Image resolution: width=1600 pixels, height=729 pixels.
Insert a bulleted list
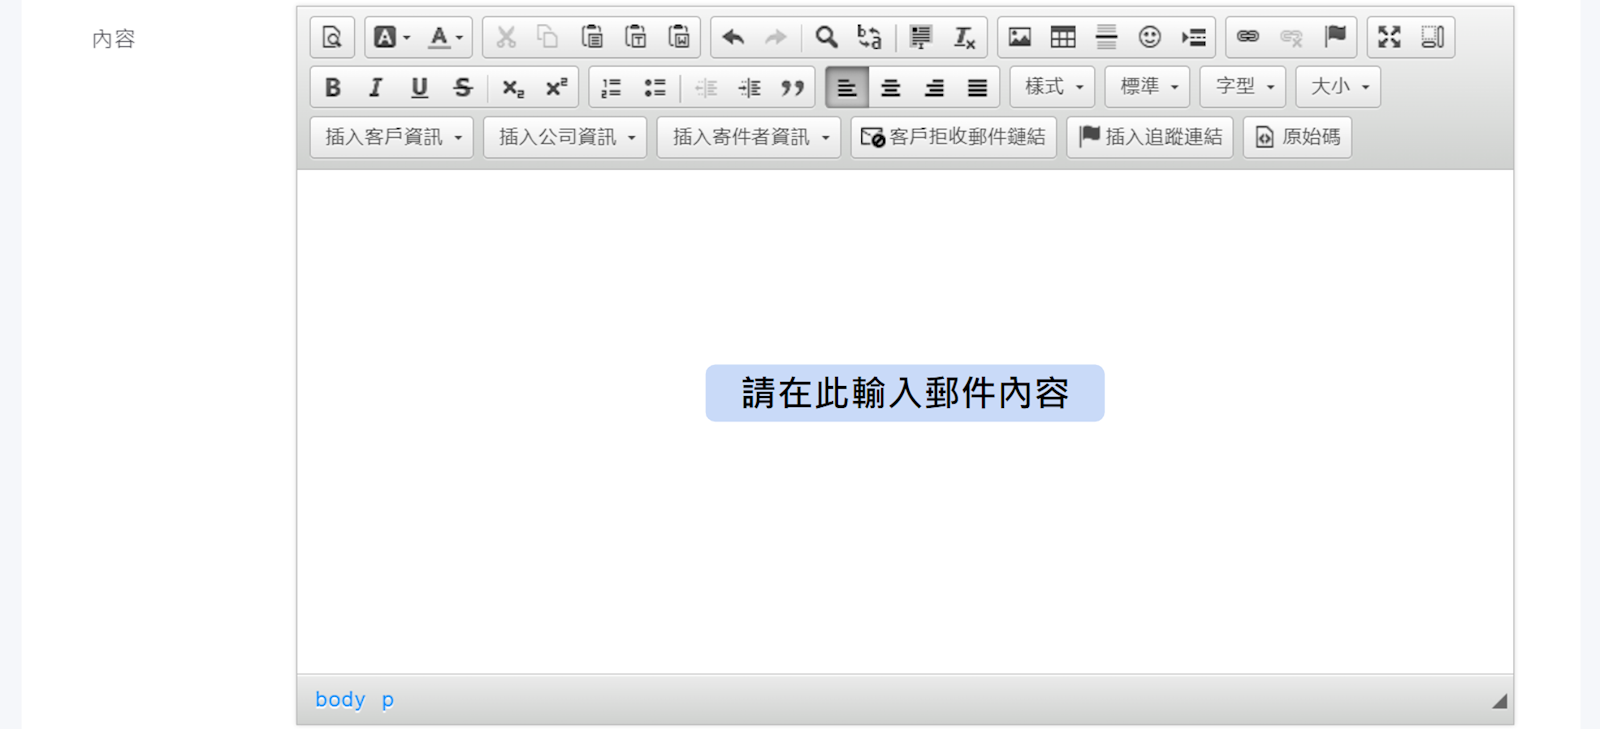click(x=655, y=88)
